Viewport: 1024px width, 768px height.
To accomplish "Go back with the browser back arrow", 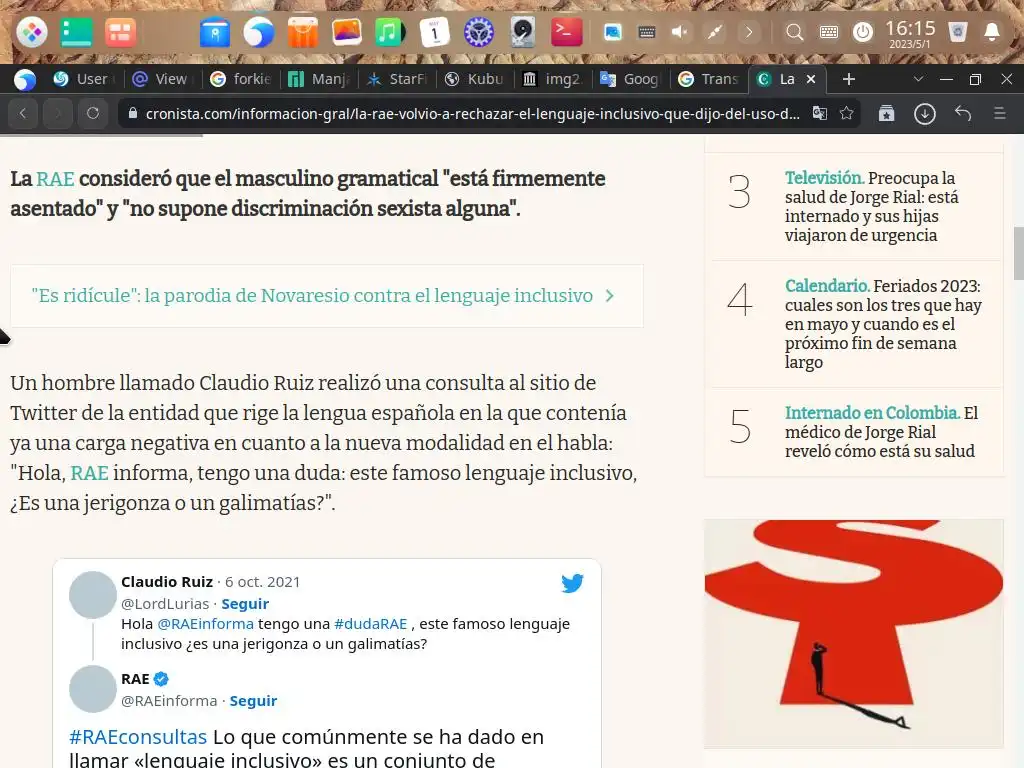I will [24, 114].
